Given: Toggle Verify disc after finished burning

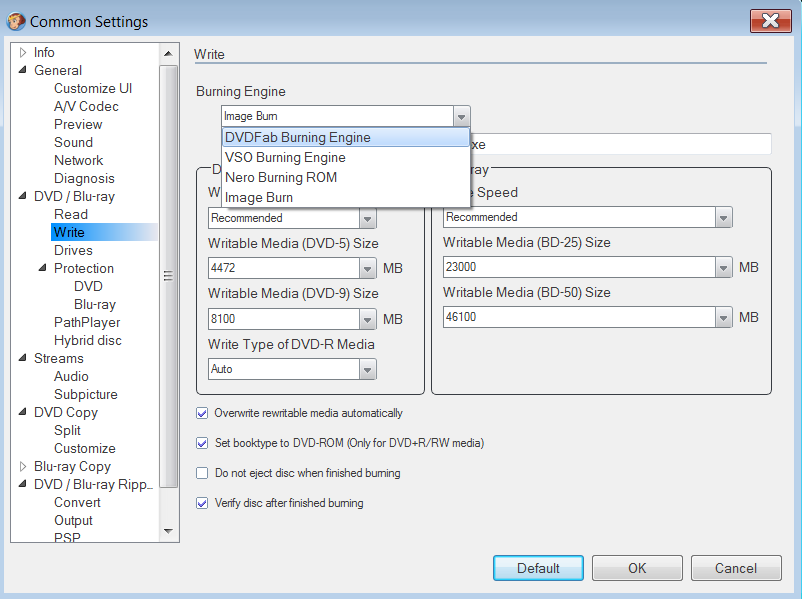Looking at the screenshot, I should coord(202,503).
